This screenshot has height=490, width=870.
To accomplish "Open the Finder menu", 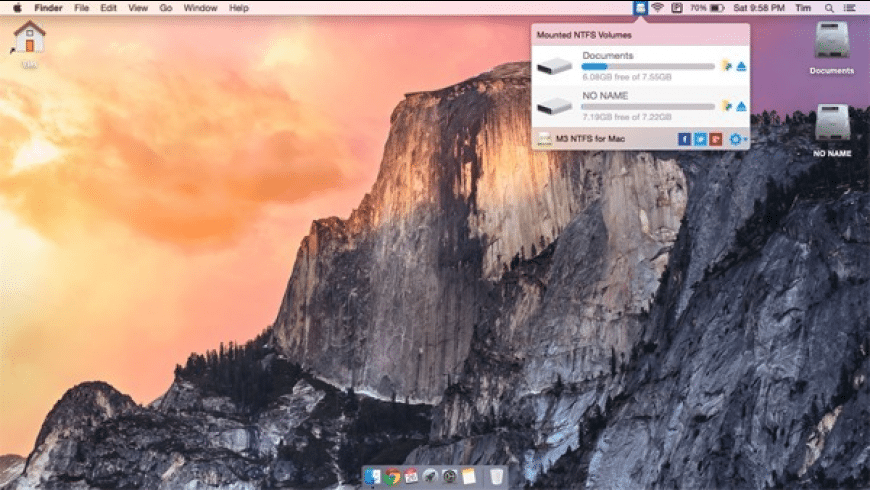I will point(48,8).
